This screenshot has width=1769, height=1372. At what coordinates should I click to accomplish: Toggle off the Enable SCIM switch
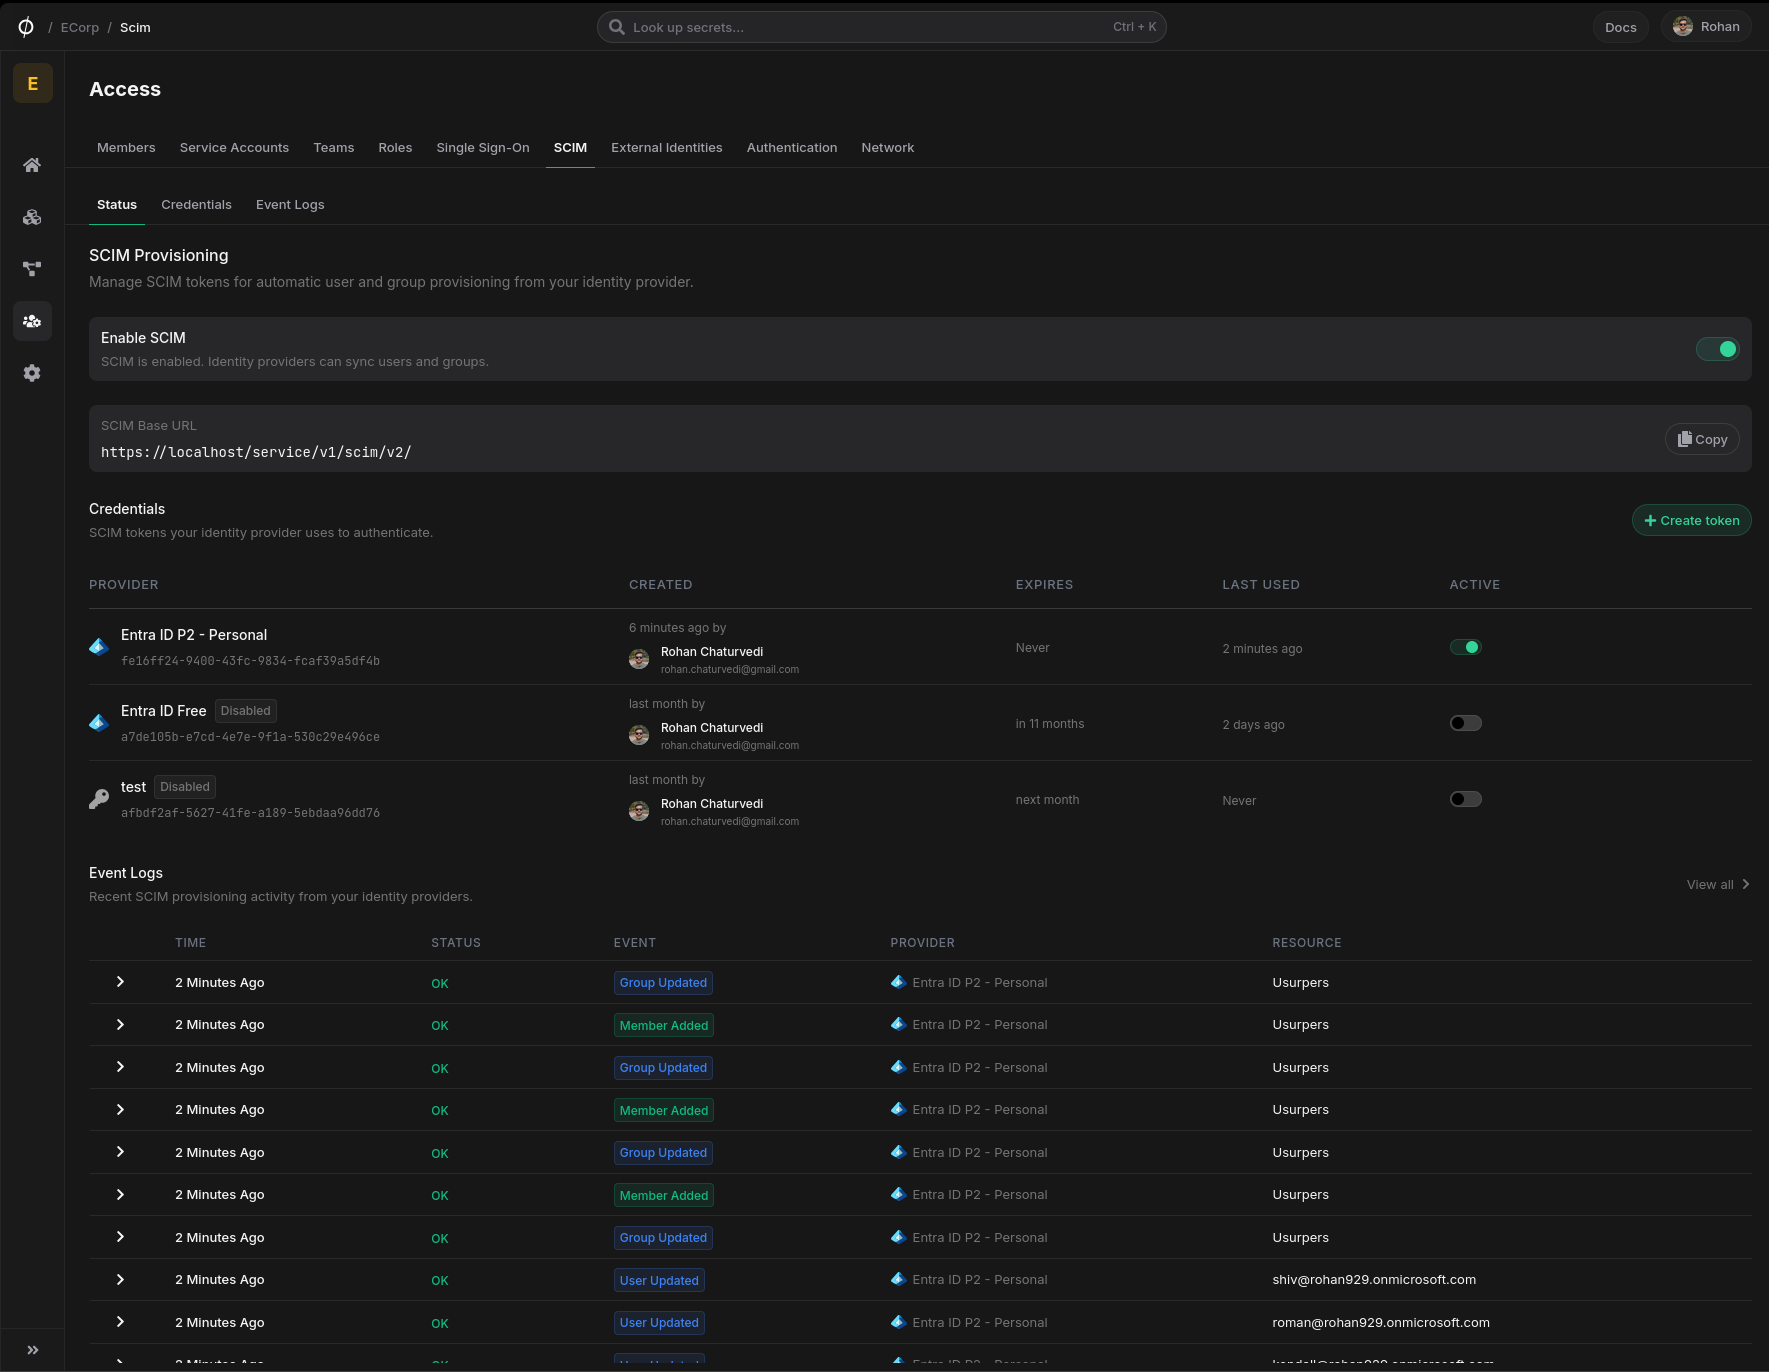click(1718, 349)
